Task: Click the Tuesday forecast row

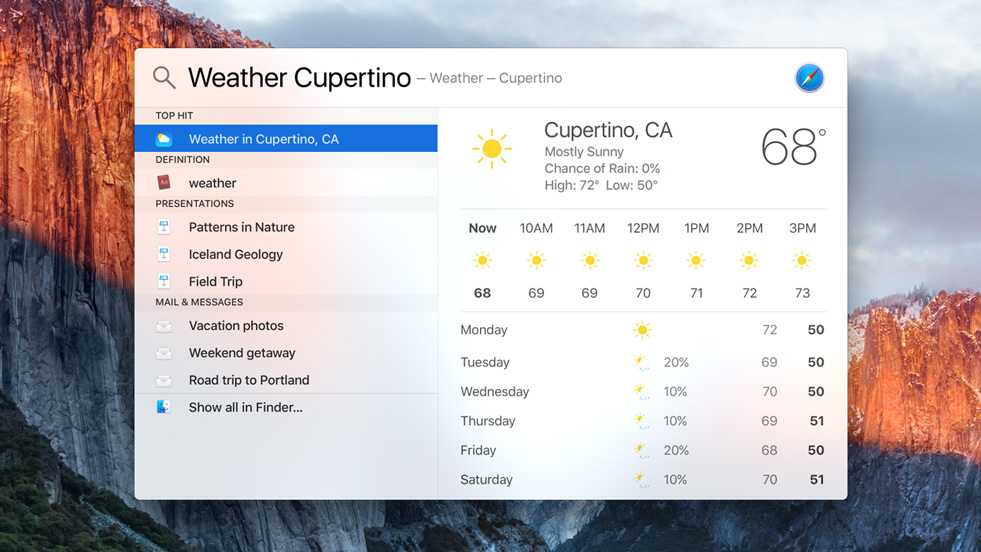Action: click(642, 362)
